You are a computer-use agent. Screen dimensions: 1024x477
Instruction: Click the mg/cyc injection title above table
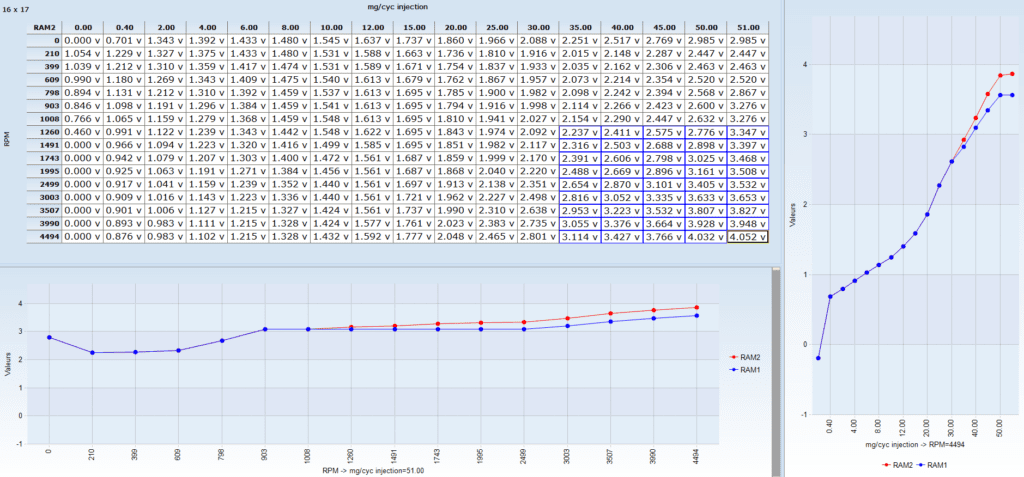396,6
